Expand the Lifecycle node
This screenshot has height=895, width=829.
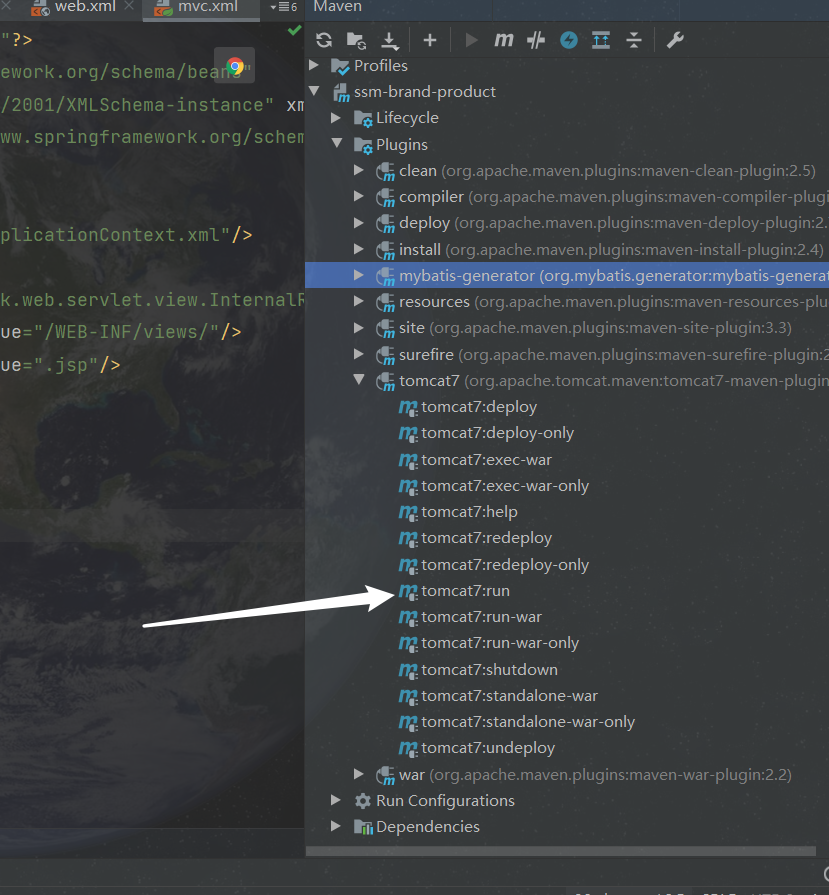(336, 118)
